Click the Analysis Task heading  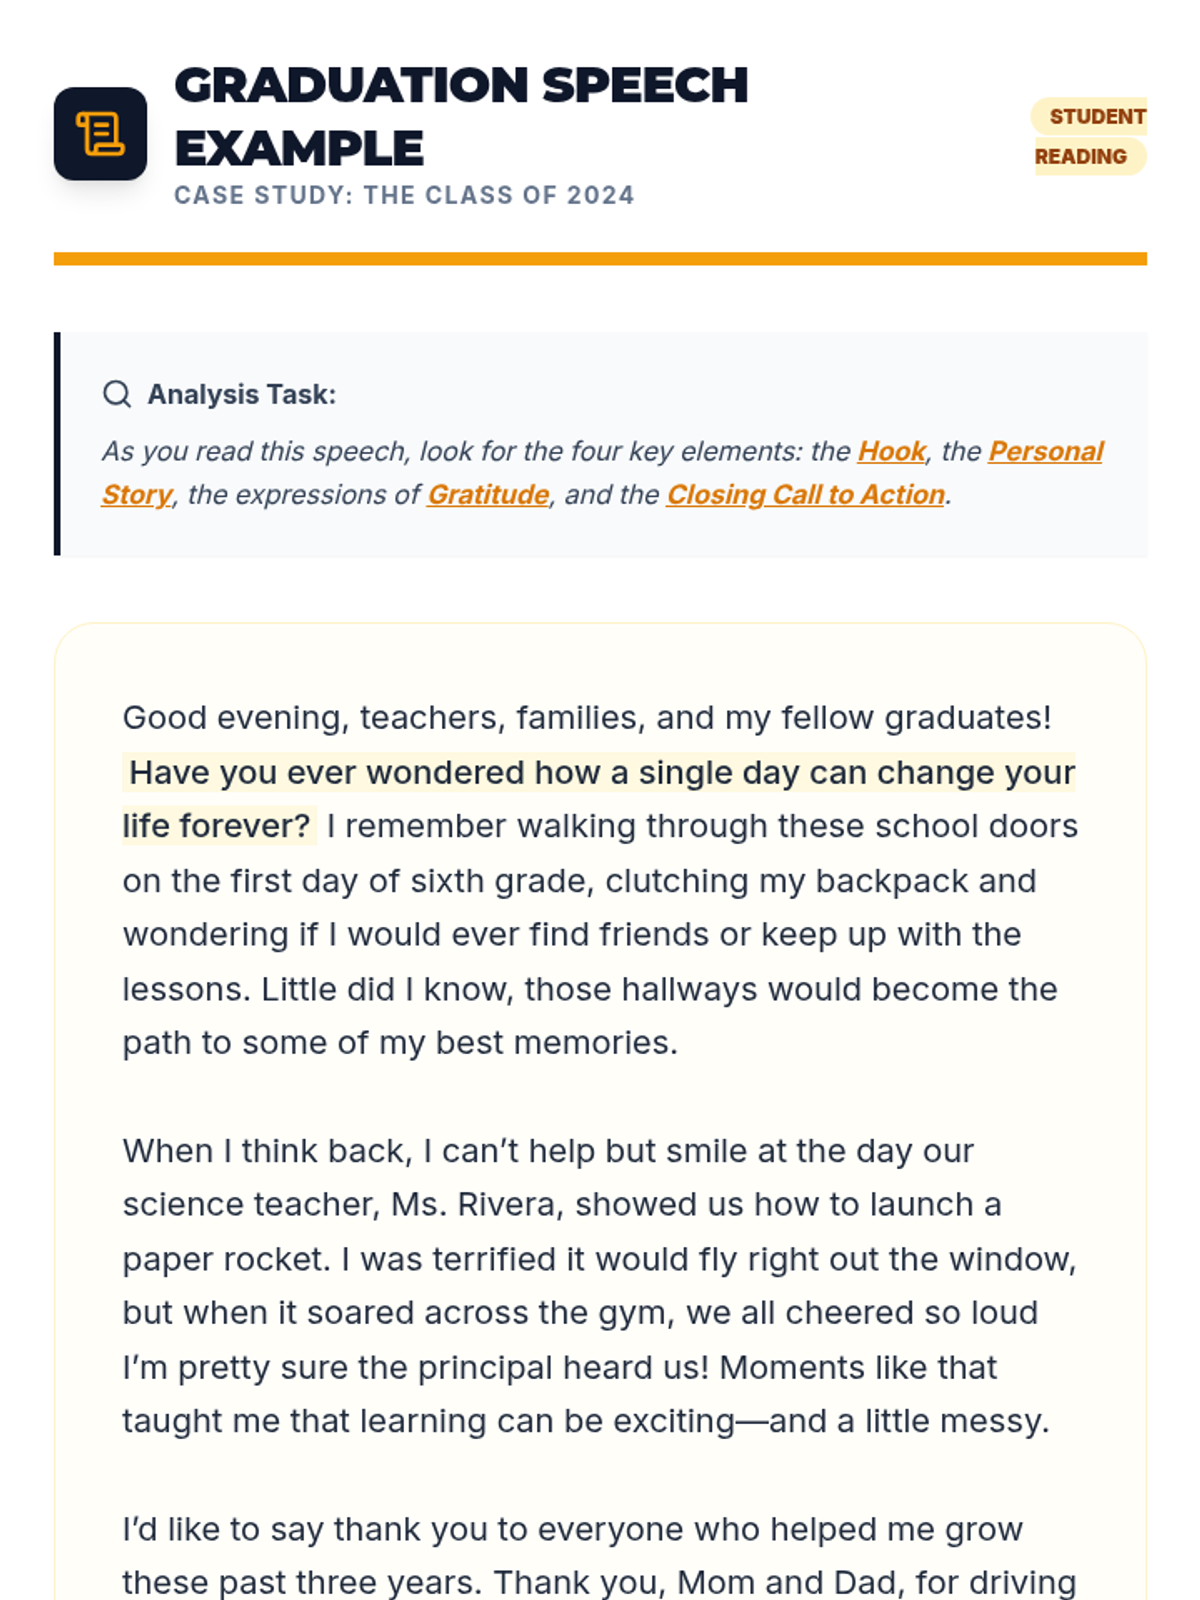pos(241,394)
